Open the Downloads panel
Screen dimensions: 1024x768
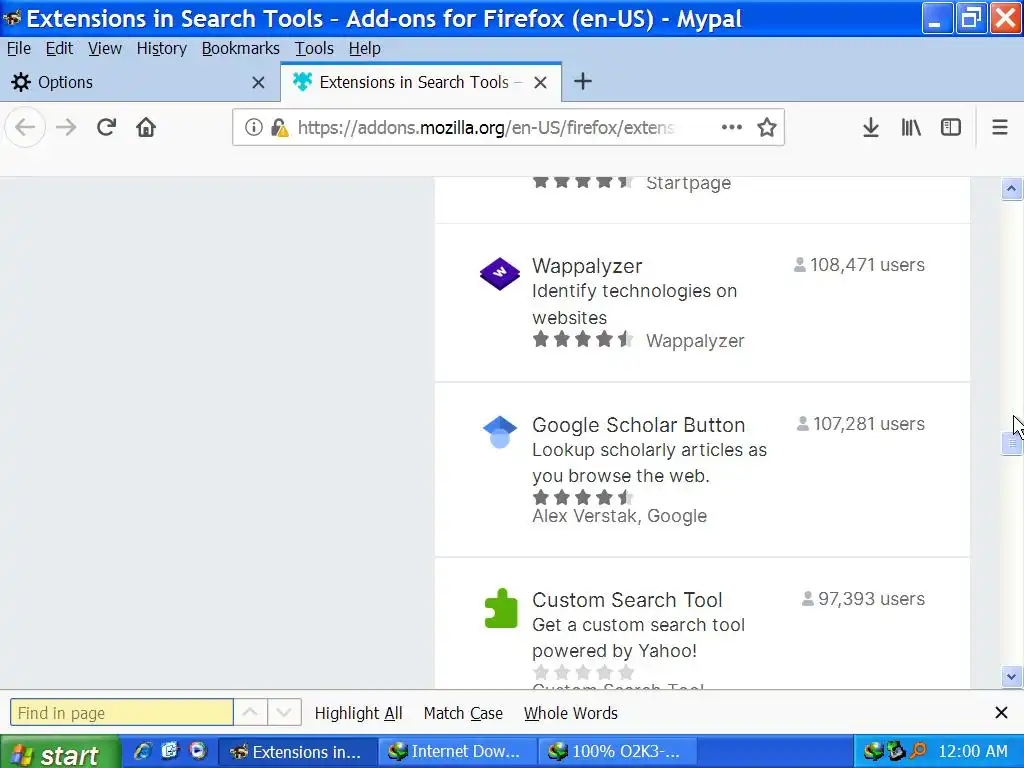871,127
